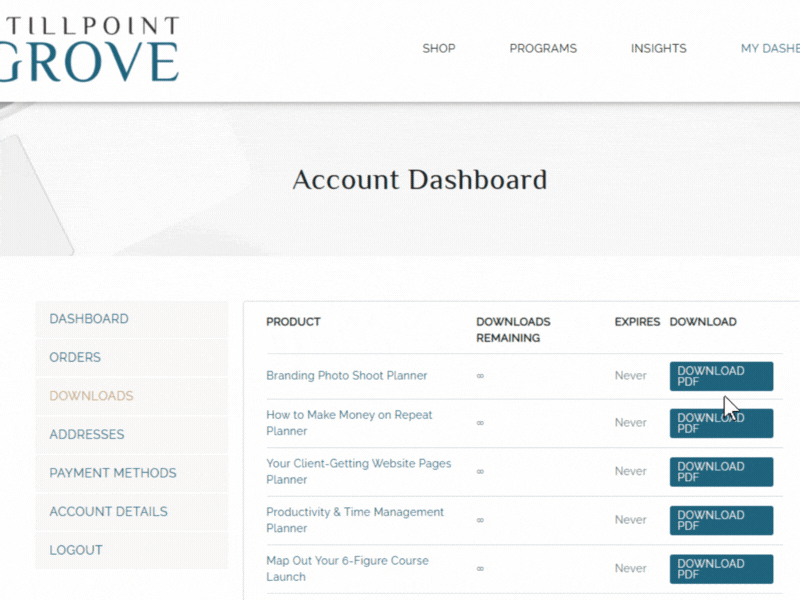800x600 pixels.
Task: Download PDF for Productivity & Time Management Planner
Action: click(720, 520)
